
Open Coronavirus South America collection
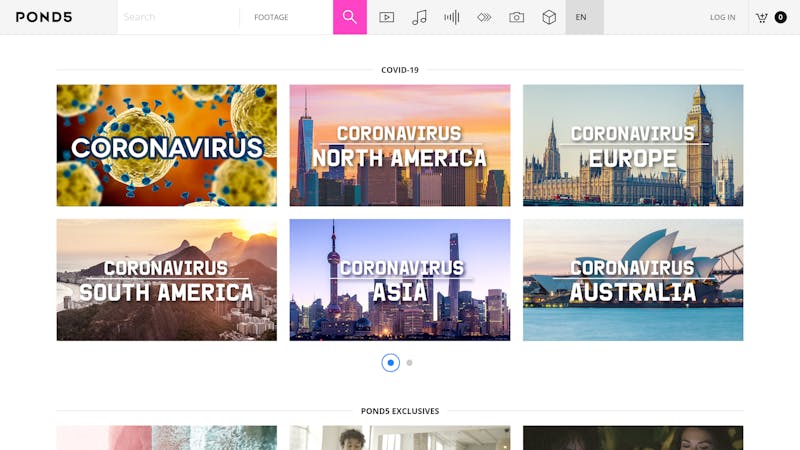tap(167, 280)
